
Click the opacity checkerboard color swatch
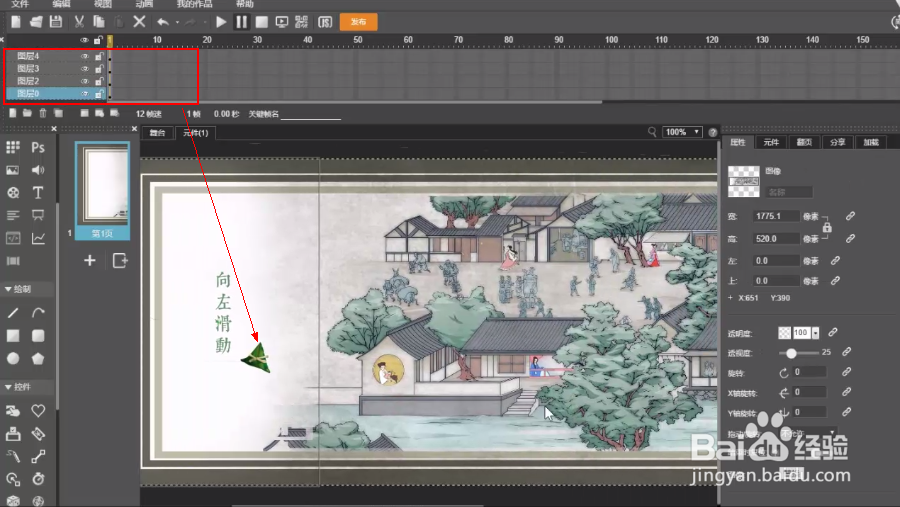[x=785, y=333]
